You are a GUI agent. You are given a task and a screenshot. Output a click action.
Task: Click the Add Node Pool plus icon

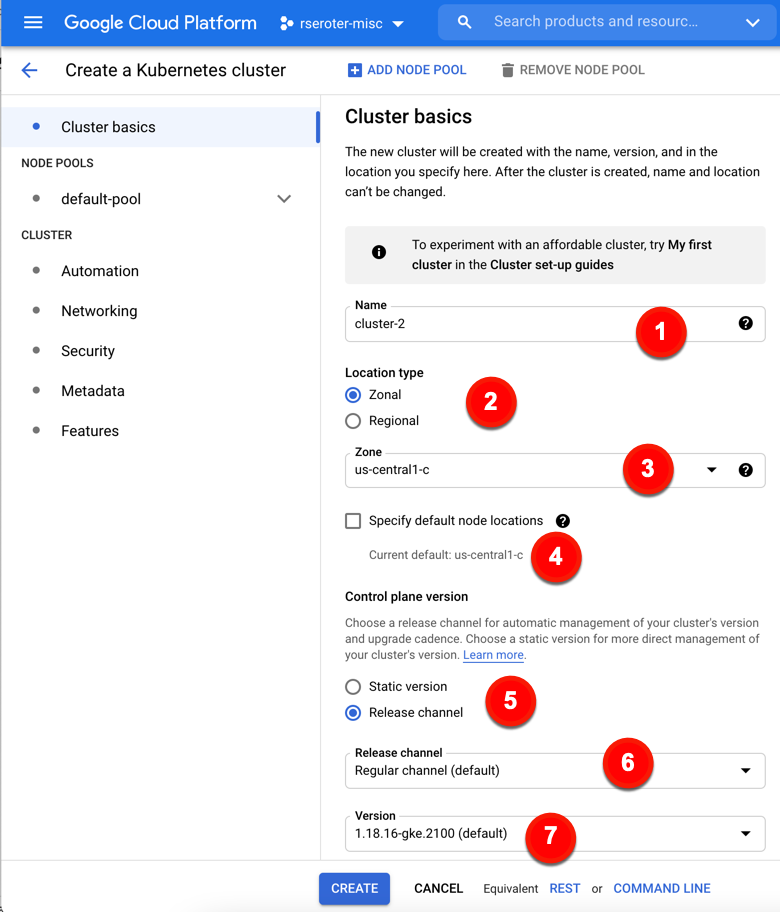tap(354, 70)
